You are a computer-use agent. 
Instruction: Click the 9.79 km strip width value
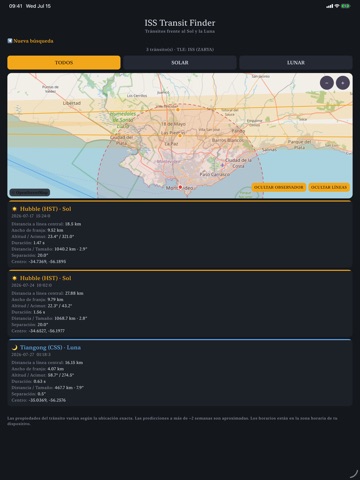coord(55,300)
